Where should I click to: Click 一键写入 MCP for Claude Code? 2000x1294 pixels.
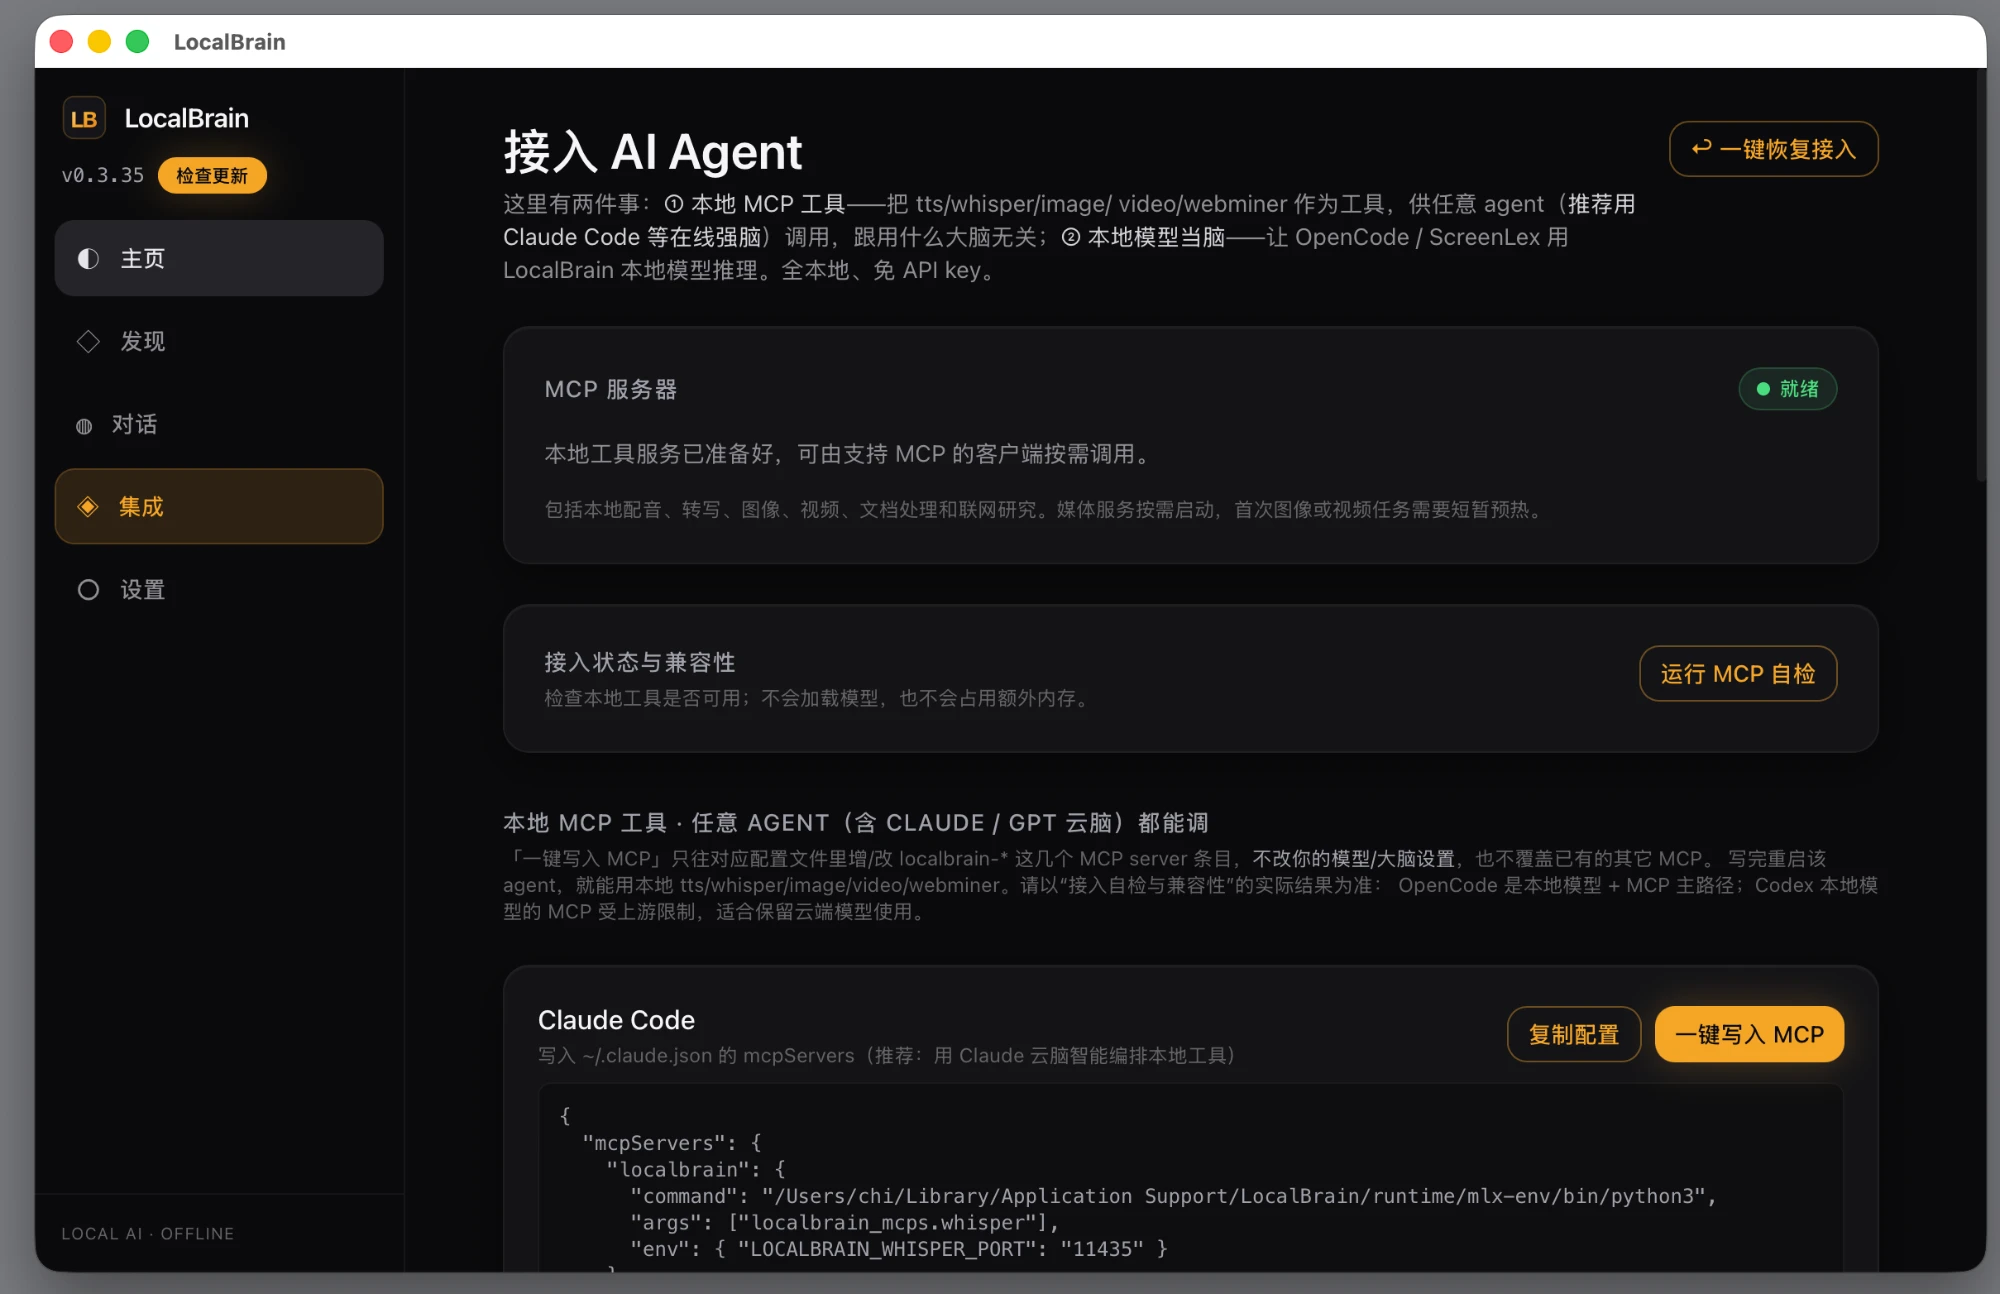tap(1749, 1034)
